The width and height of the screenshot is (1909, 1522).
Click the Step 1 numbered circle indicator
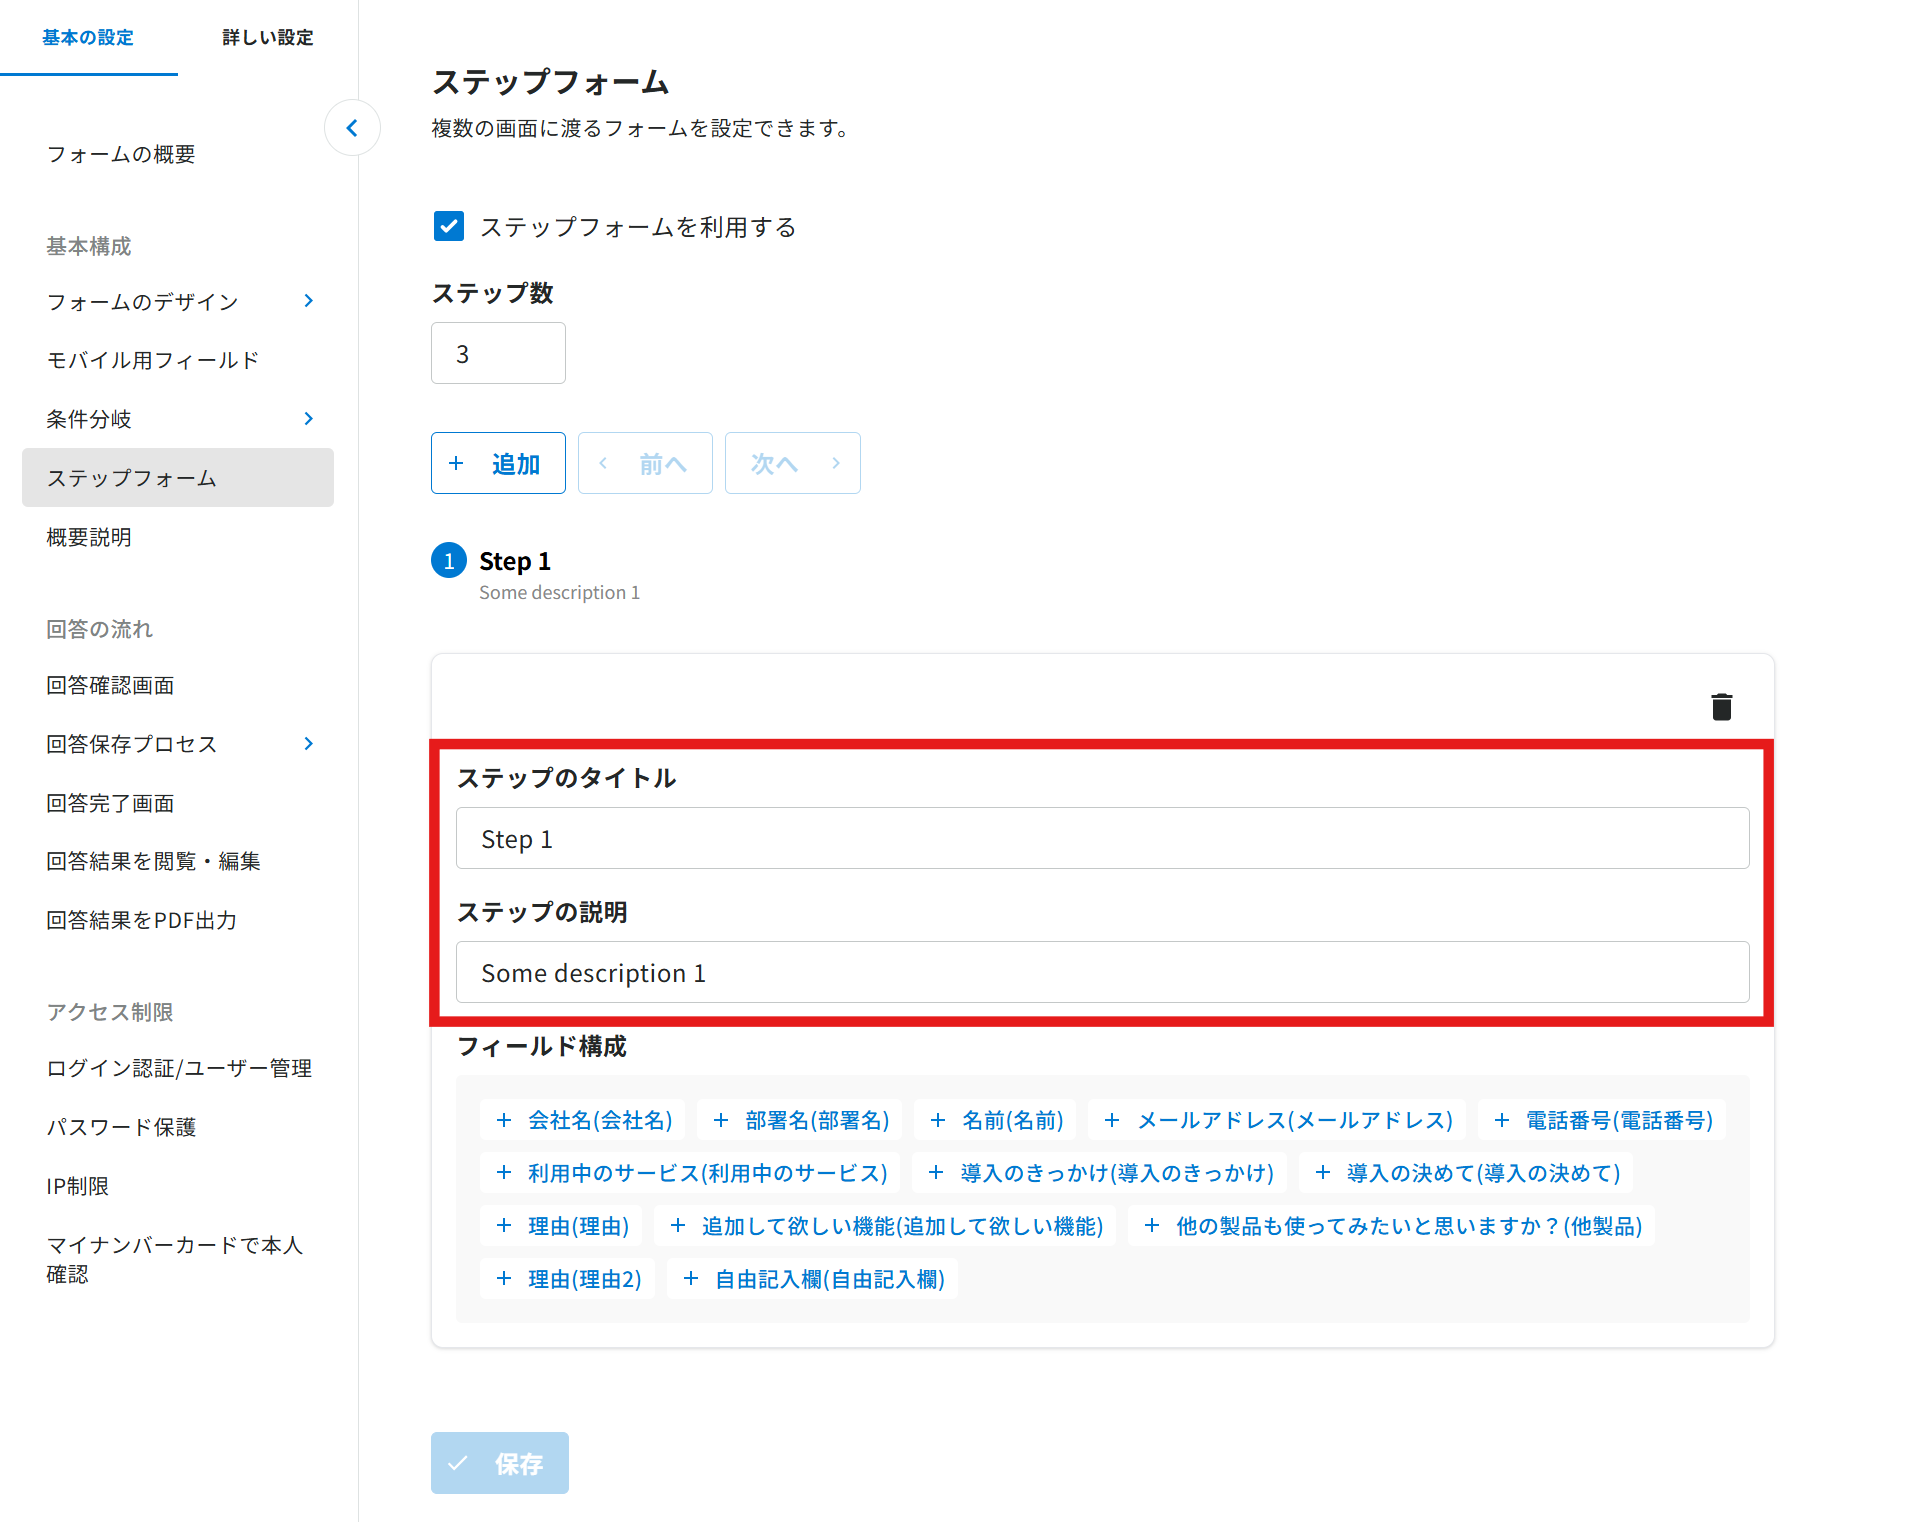(x=449, y=561)
